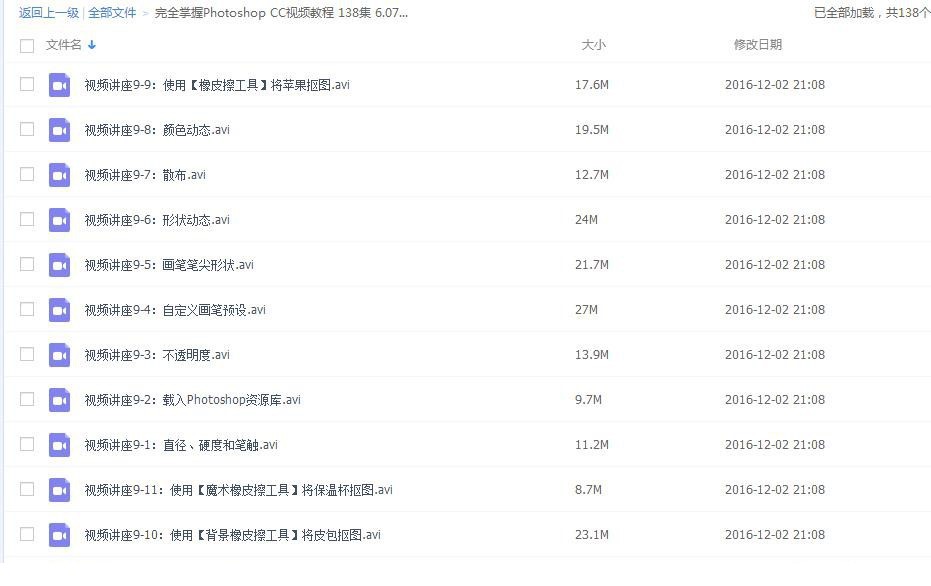This screenshot has height=586, width=931.
Task: Open file 视频讲座9-9：使用【橡皮擦工具】将苹果抠图.avi
Action: (x=217, y=85)
